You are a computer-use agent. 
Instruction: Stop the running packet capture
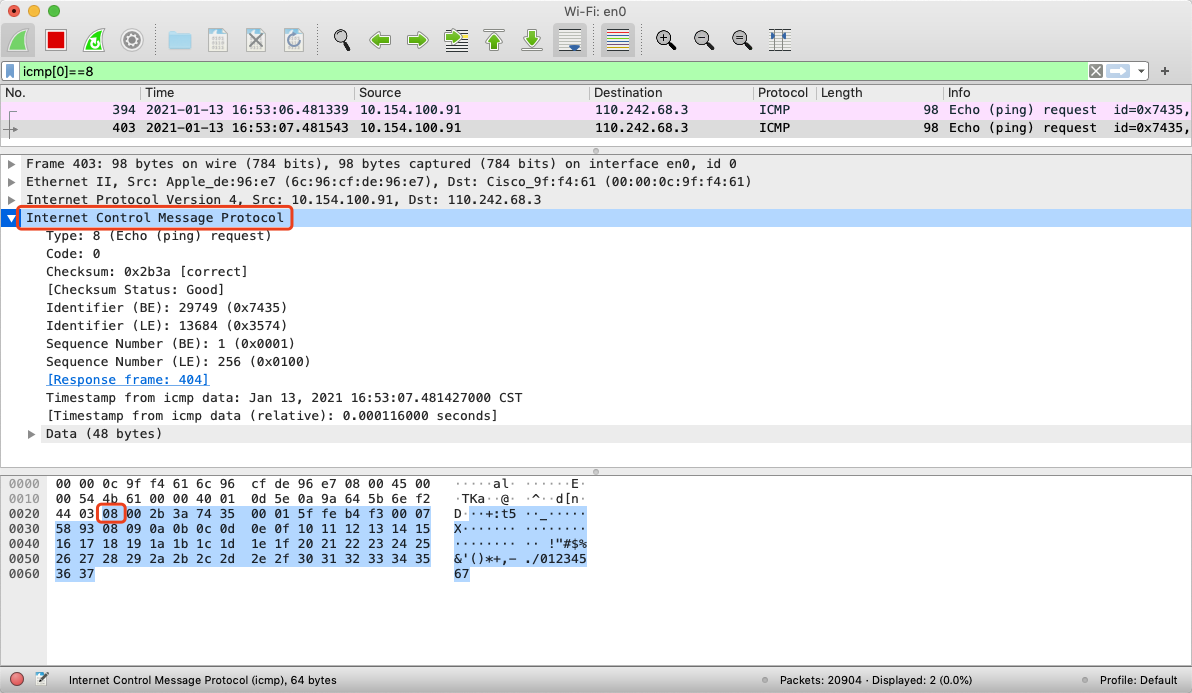[x=55, y=40]
